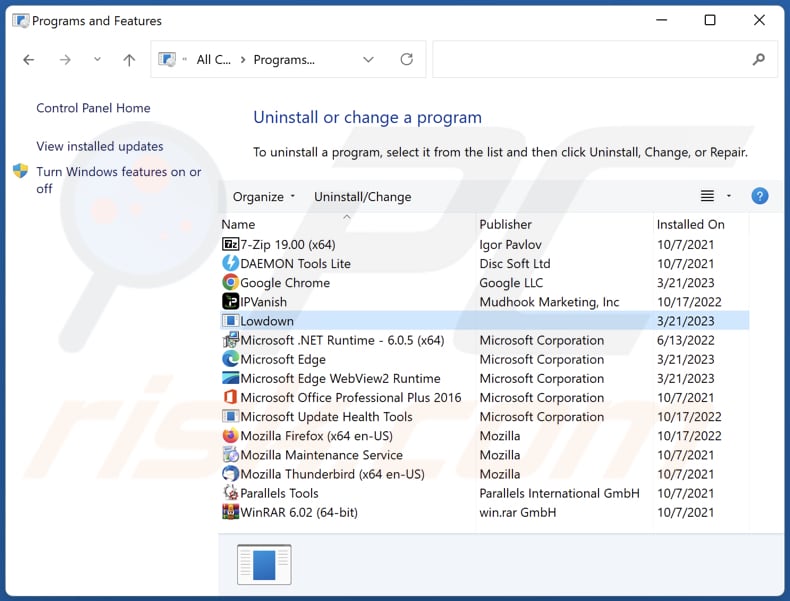
Task: Click the WinRAR icon
Action: point(230,512)
